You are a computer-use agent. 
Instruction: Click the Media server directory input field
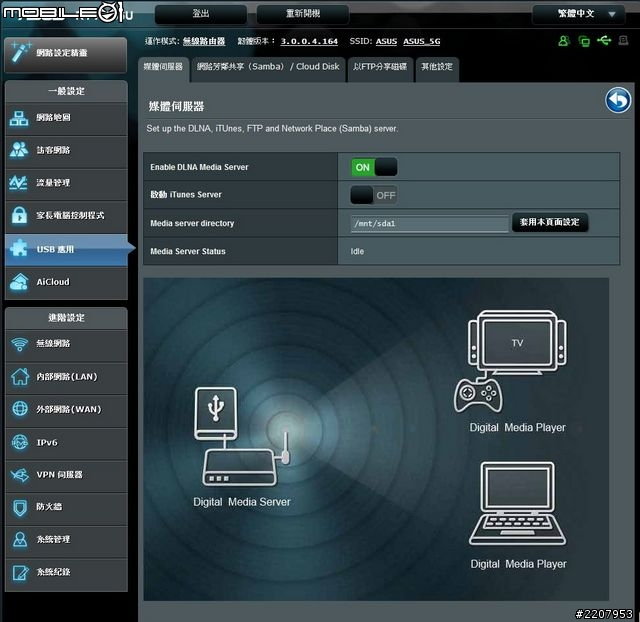[x=428, y=224]
